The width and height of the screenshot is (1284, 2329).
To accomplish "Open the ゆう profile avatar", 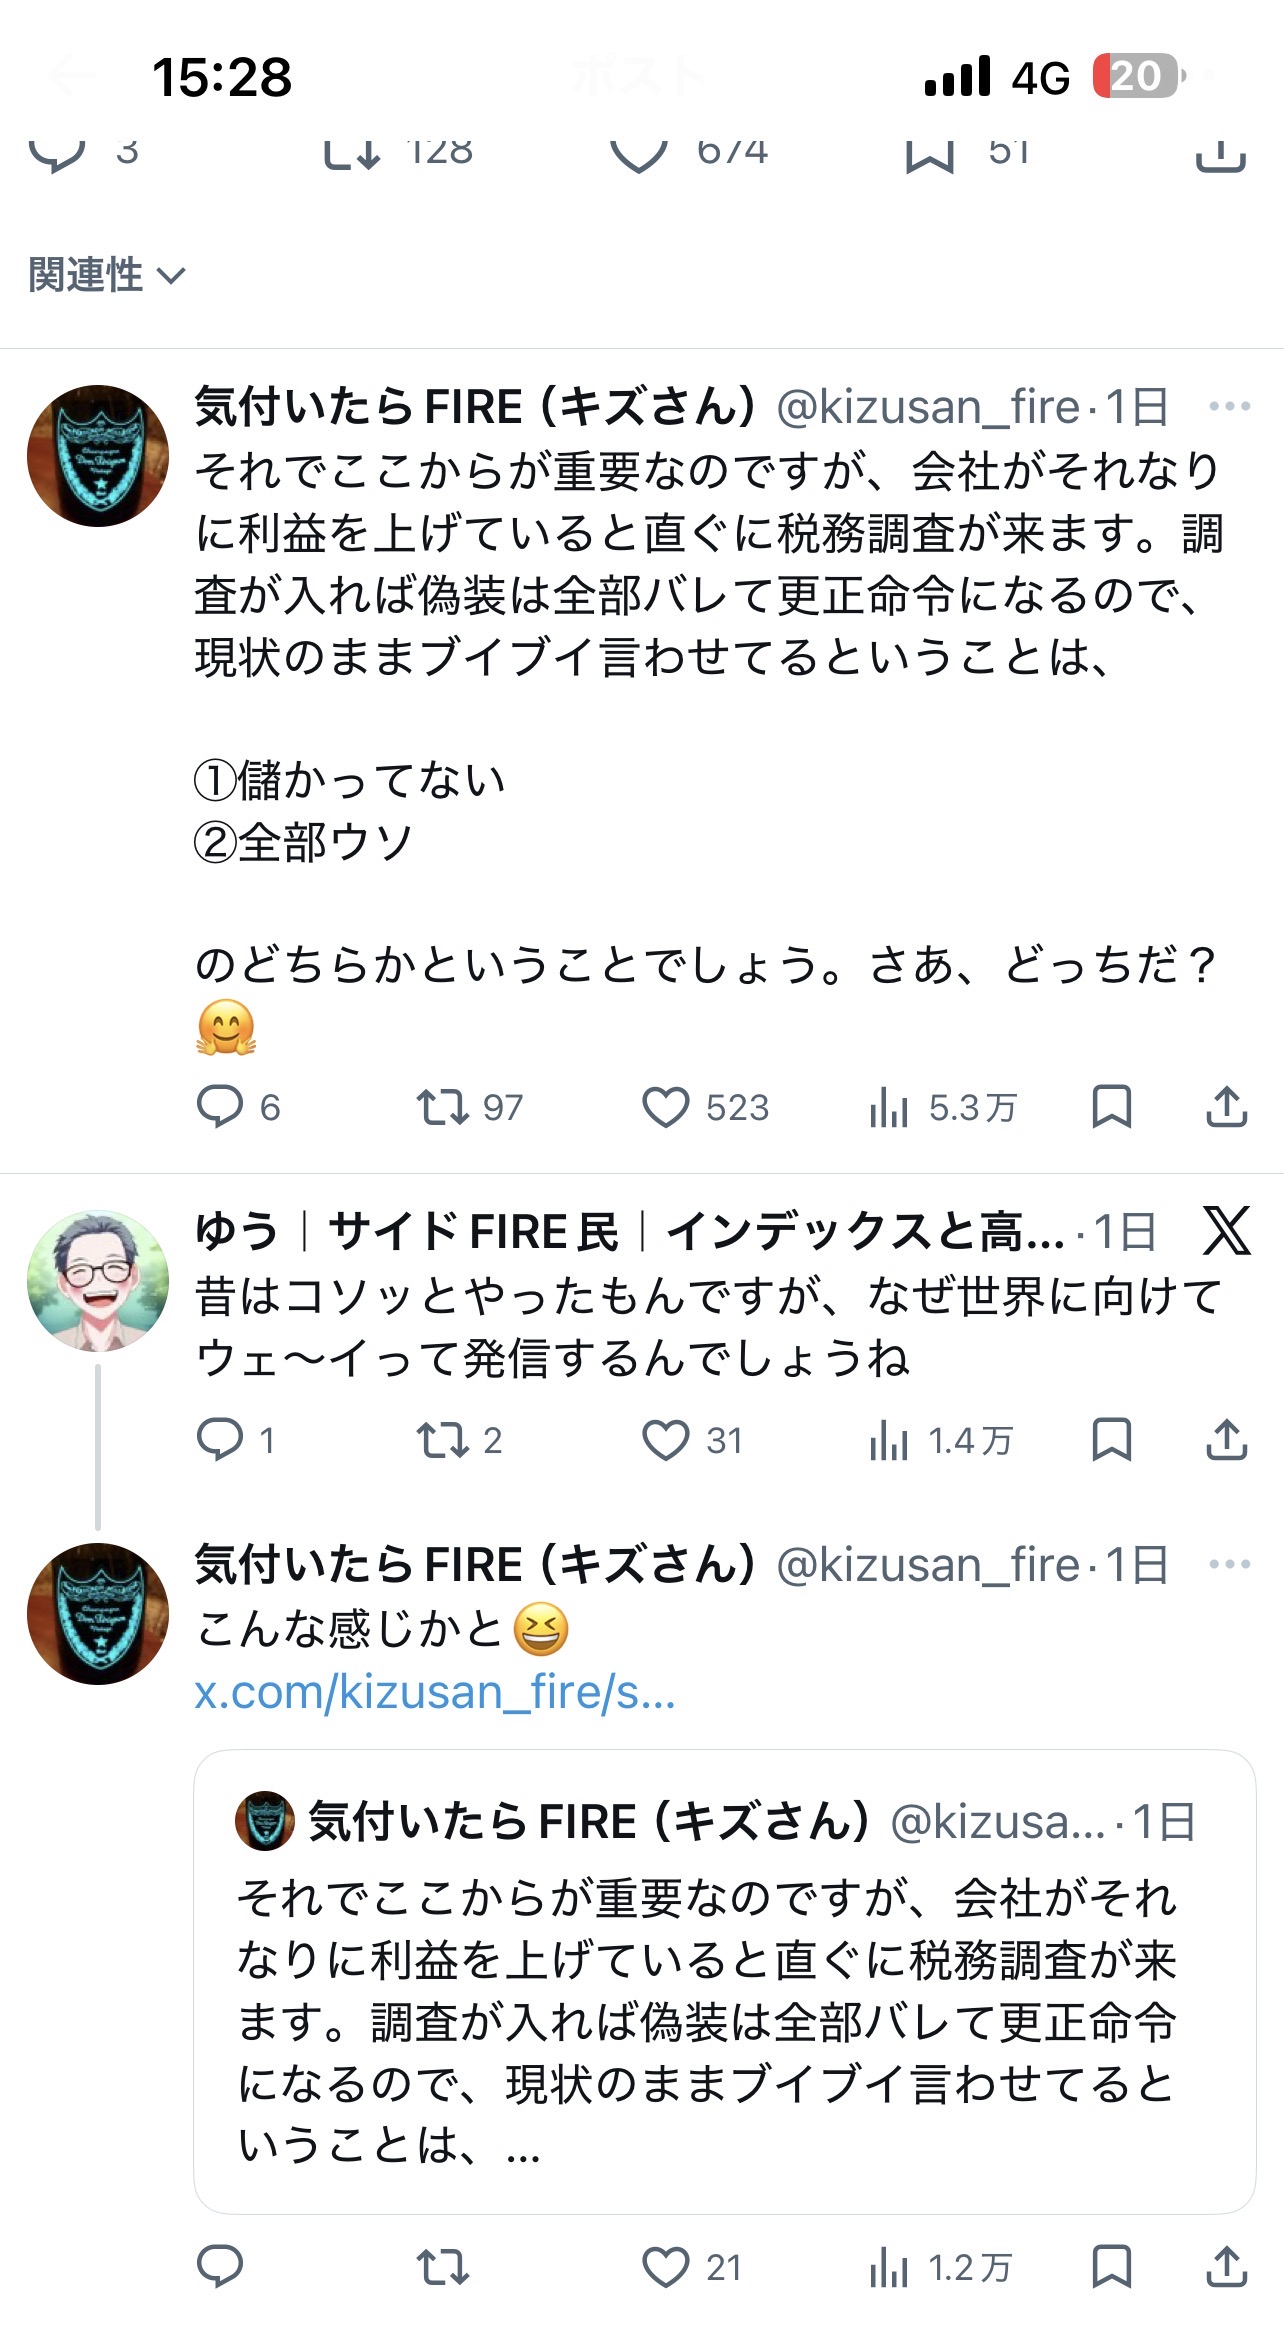I will coord(98,1281).
